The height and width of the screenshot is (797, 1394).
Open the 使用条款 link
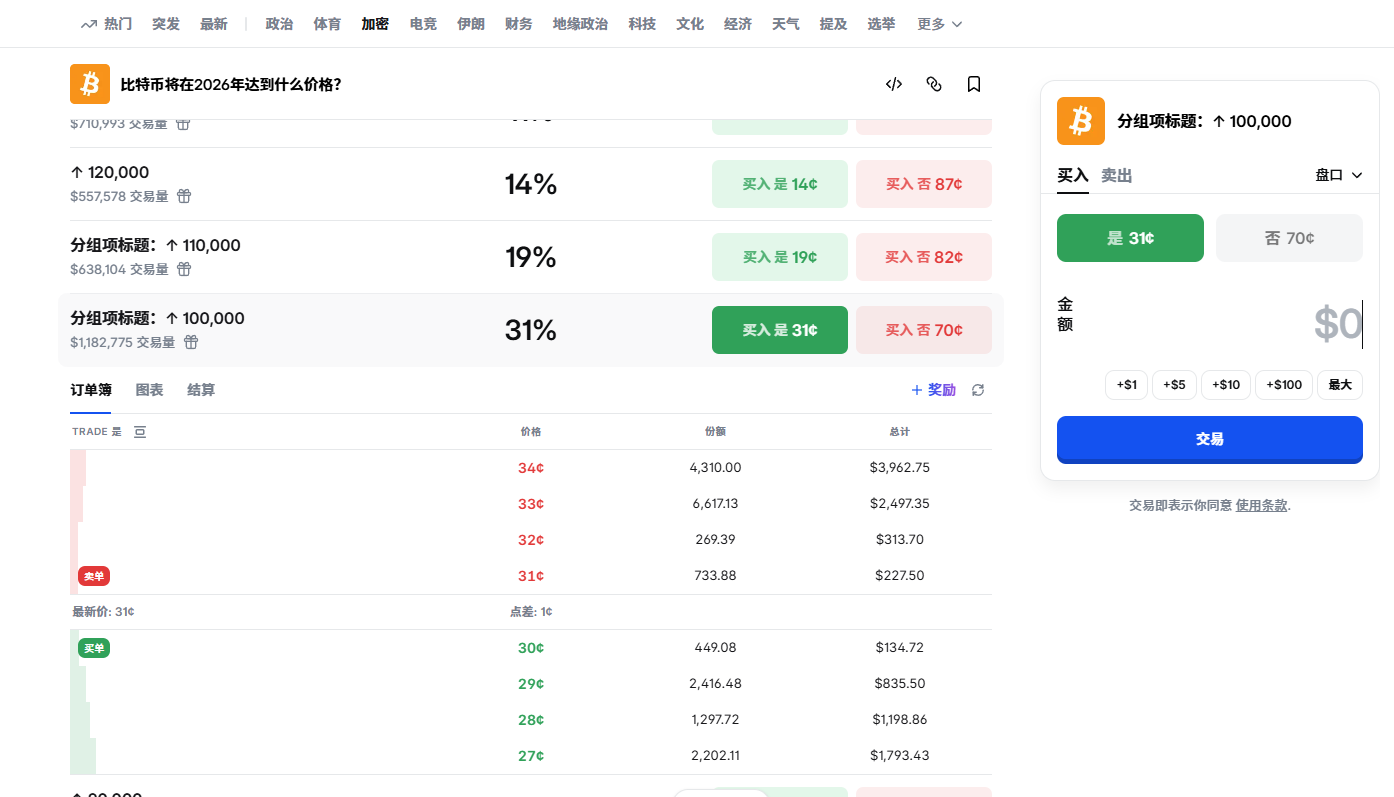click(x=1262, y=506)
